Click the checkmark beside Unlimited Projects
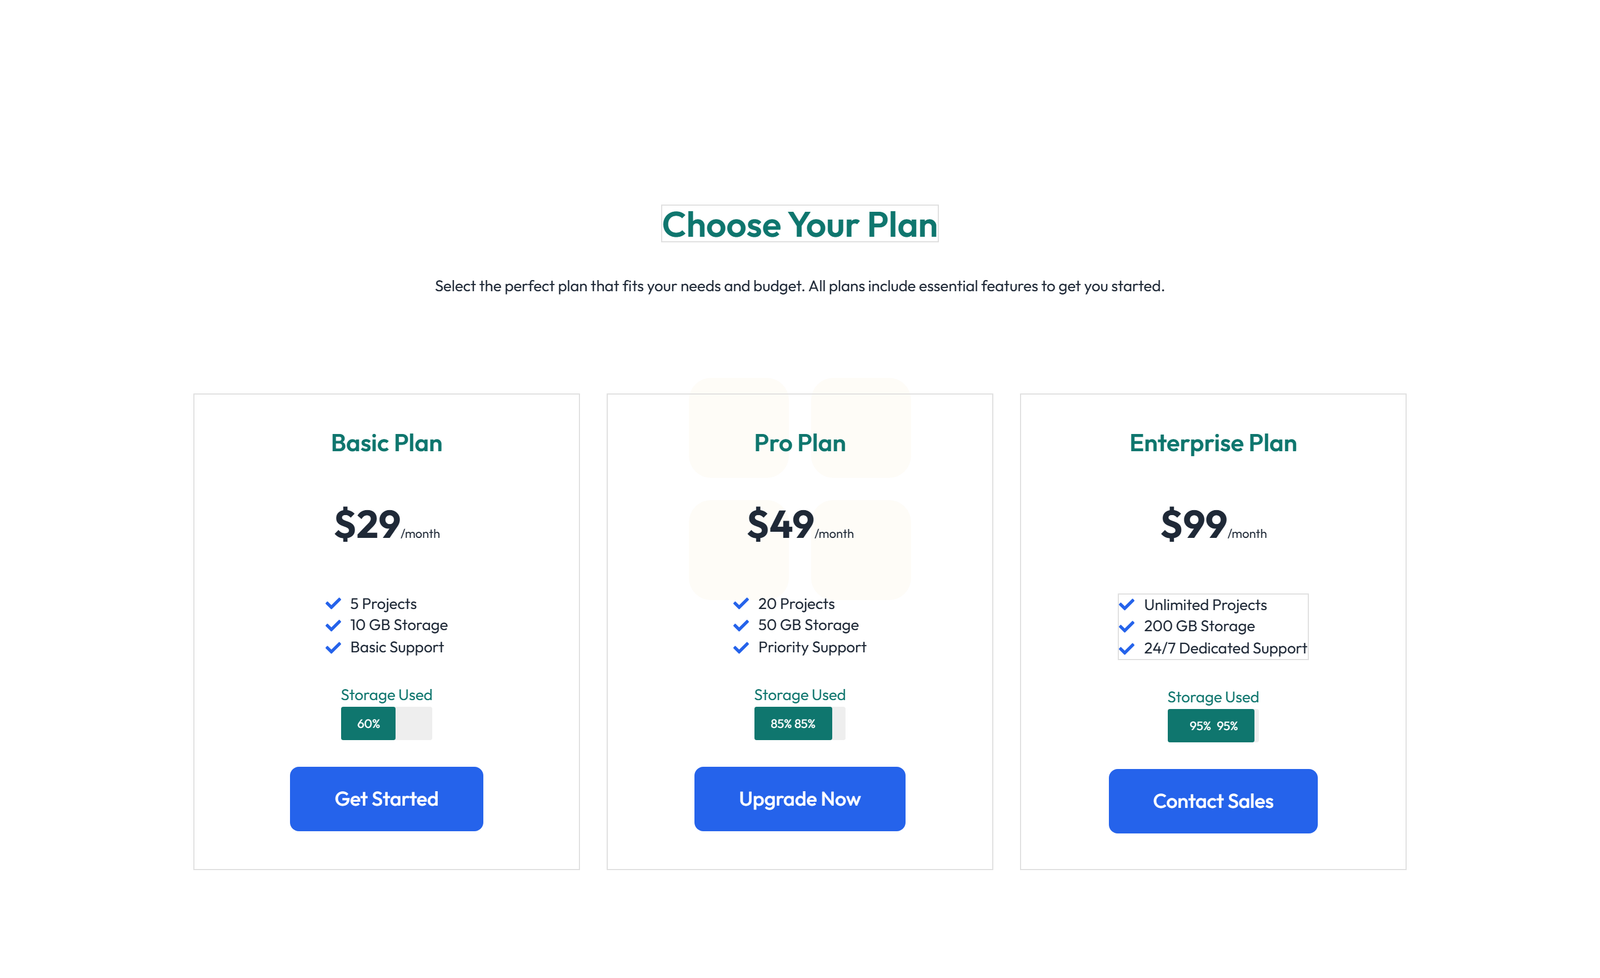The width and height of the screenshot is (1600, 978). click(x=1127, y=604)
